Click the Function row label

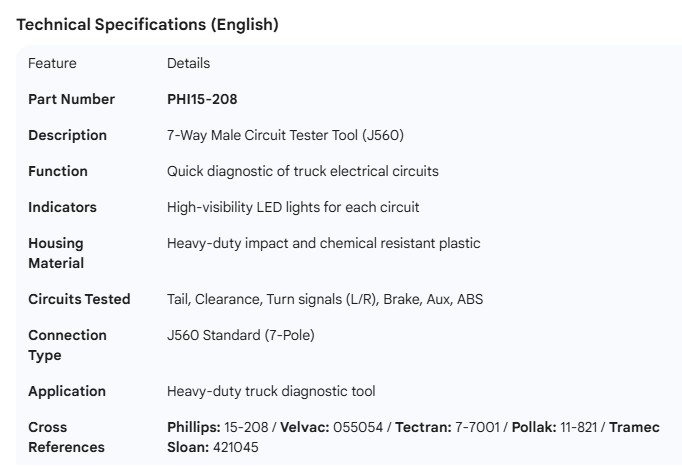58,171
